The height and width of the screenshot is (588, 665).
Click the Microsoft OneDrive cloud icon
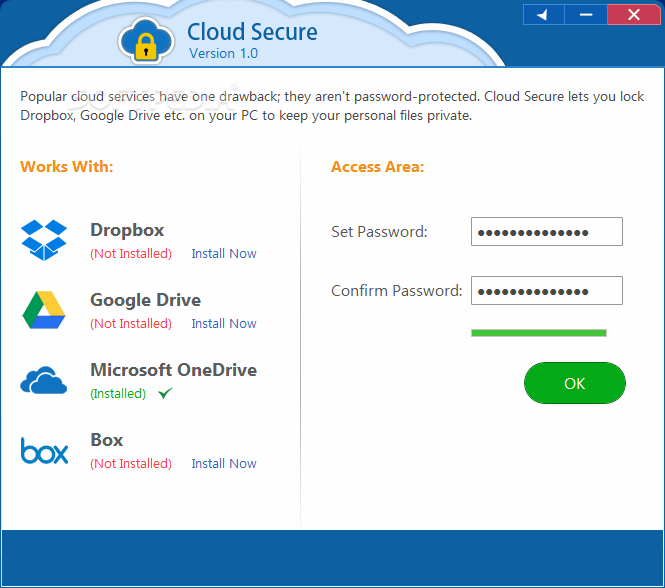(44, 380)
